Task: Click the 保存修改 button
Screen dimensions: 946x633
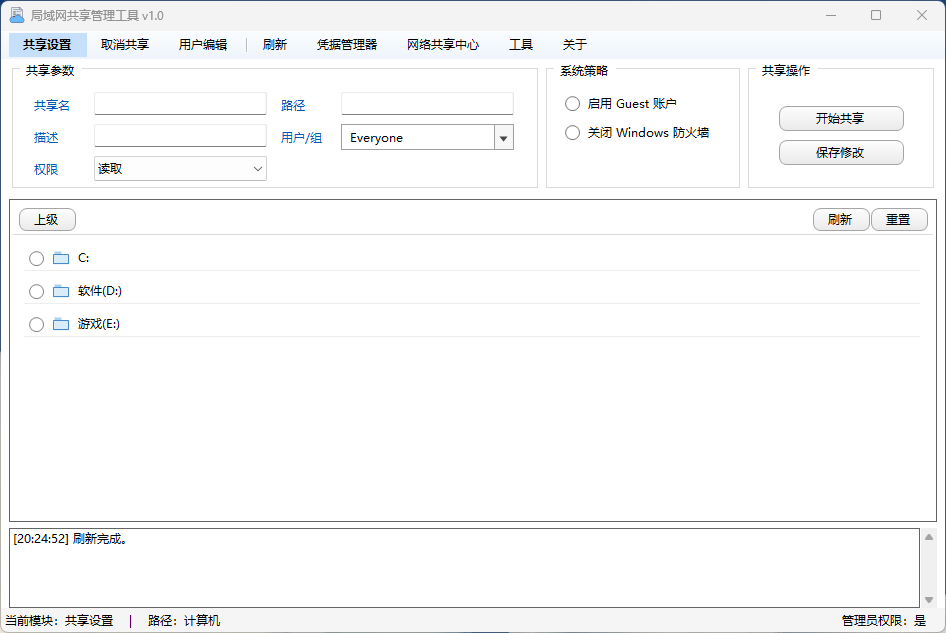Action: (x=841, y=153)
